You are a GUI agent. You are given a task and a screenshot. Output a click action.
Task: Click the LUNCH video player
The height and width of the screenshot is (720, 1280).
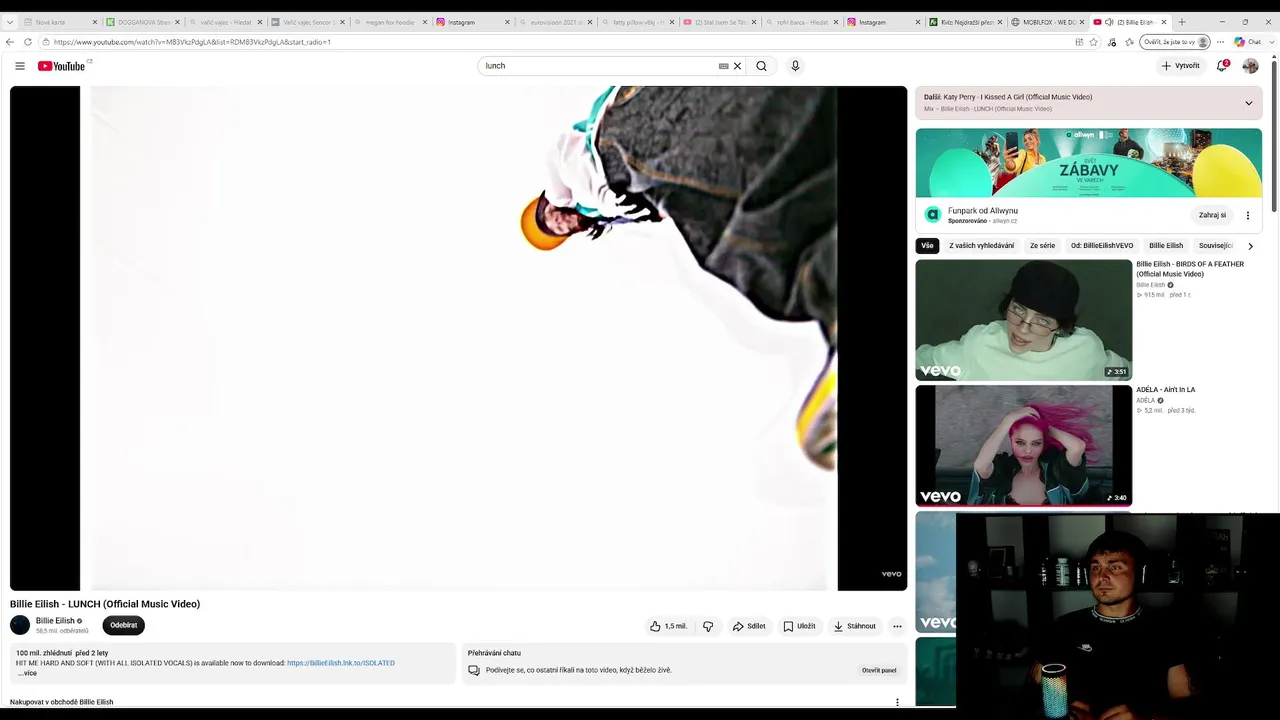[x=459, y=338]
